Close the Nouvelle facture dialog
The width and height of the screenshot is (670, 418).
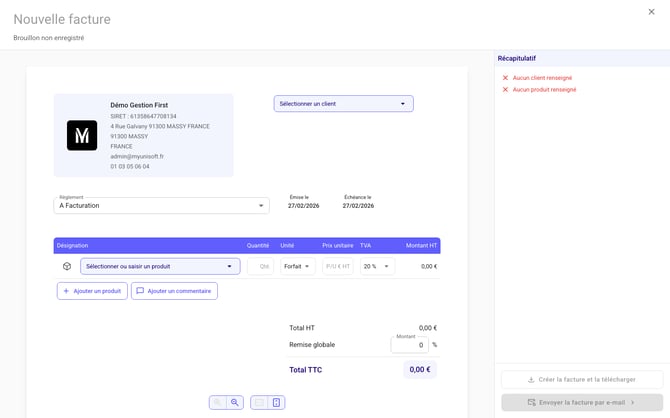click(652, 12)
